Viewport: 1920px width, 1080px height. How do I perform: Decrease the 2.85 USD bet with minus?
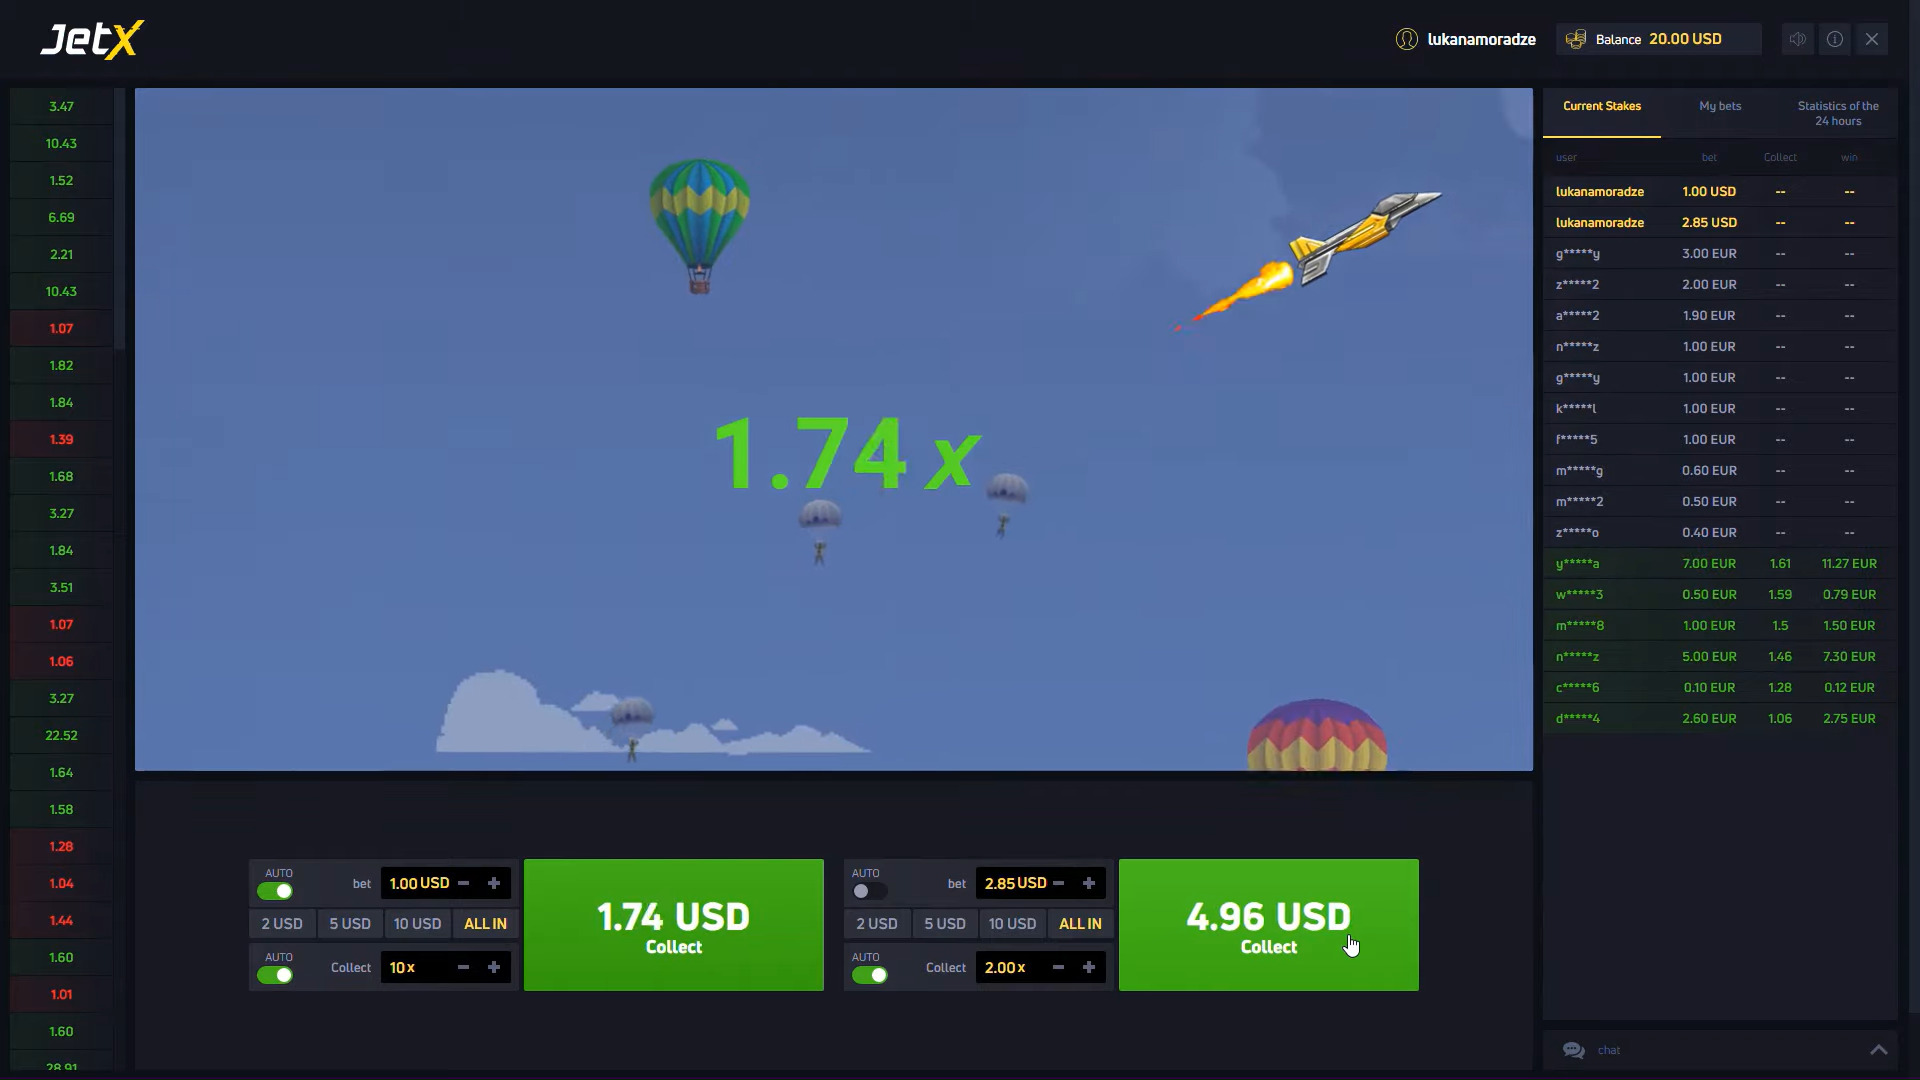point(1058,883)
